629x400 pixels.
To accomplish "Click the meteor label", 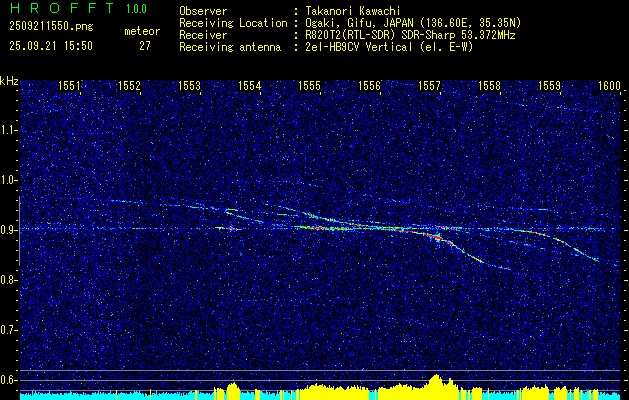I will 142,31.
